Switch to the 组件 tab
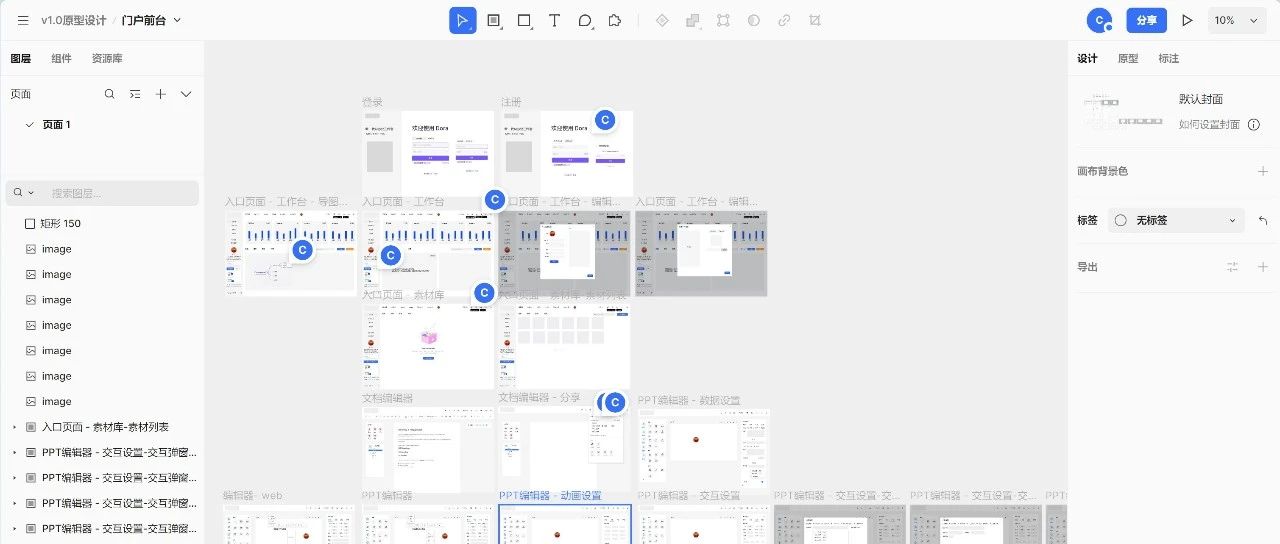The height and width of the screenshot is (544, 1280). tap(61, 59)
